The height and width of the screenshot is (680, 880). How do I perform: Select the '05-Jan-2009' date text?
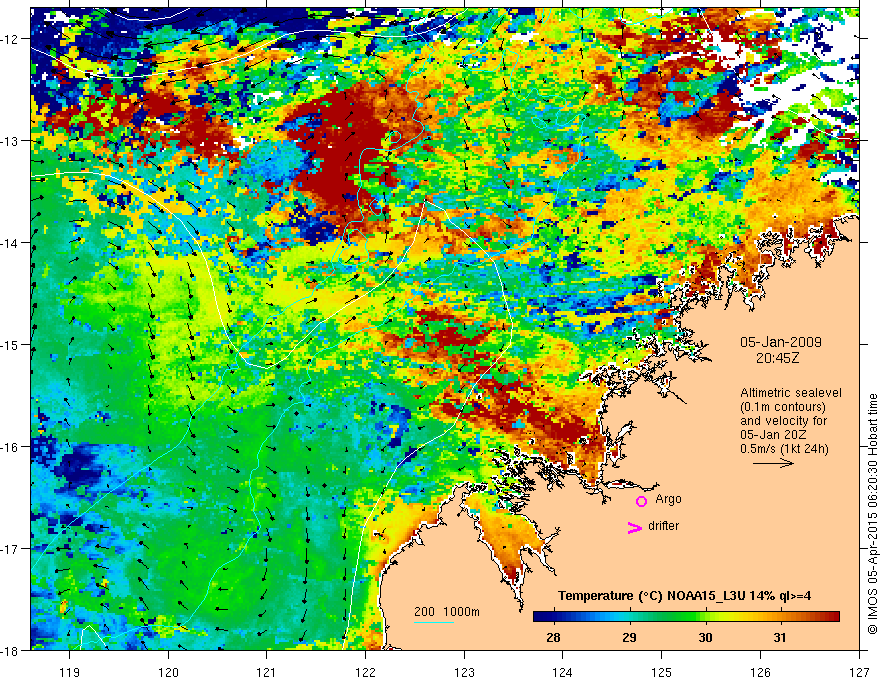pyautogui.click(x=781, y=342)
